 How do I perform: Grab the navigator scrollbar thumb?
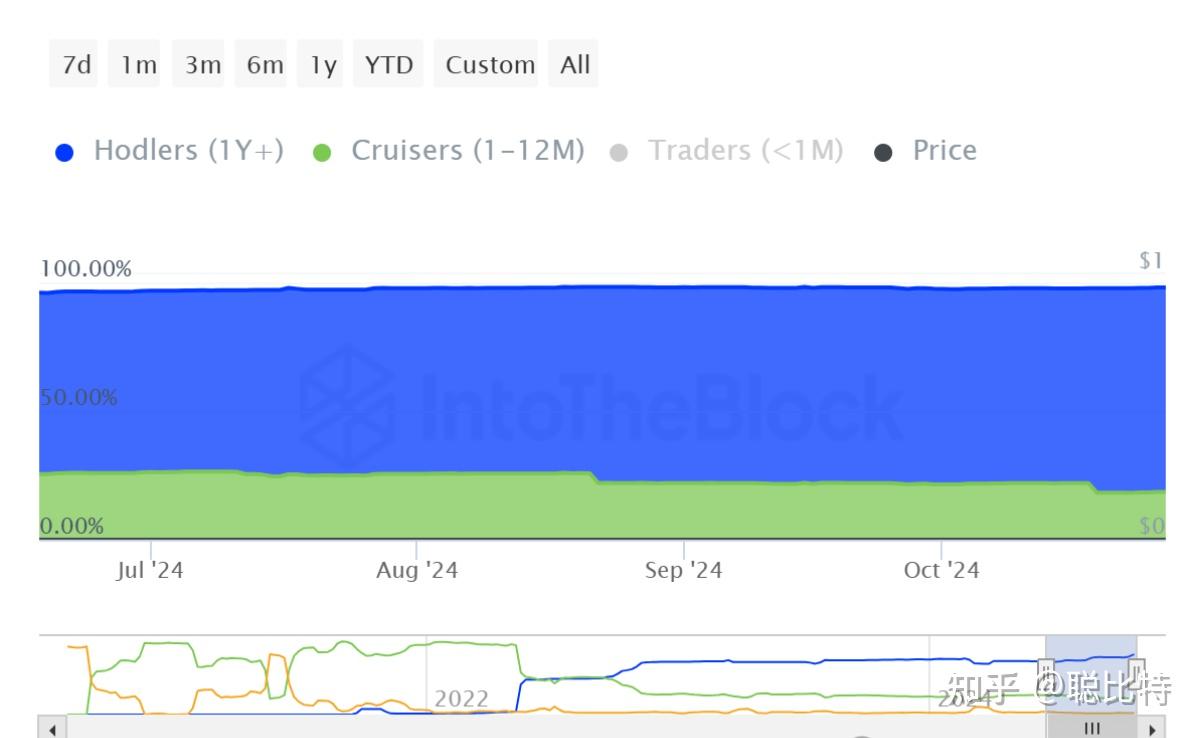pyautogui.click(x=1092, y=727)
